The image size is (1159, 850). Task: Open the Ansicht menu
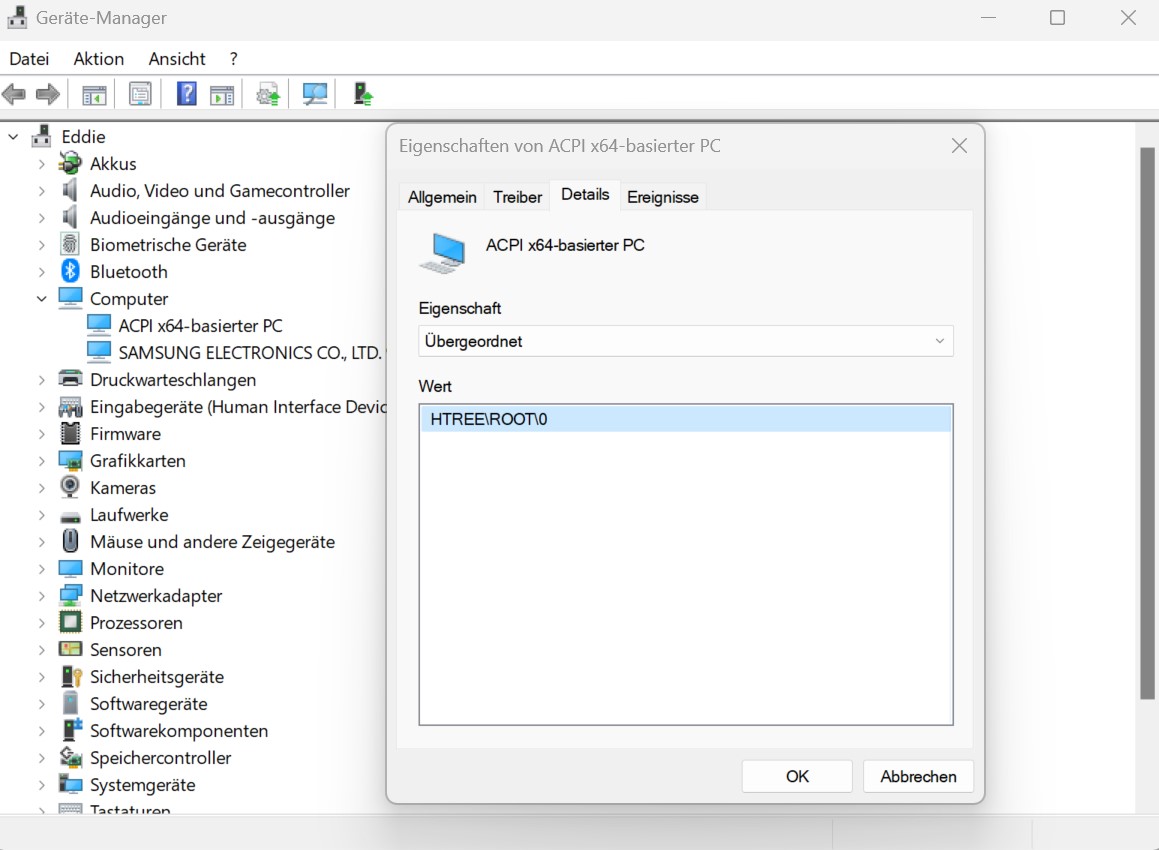click(177, 58)
